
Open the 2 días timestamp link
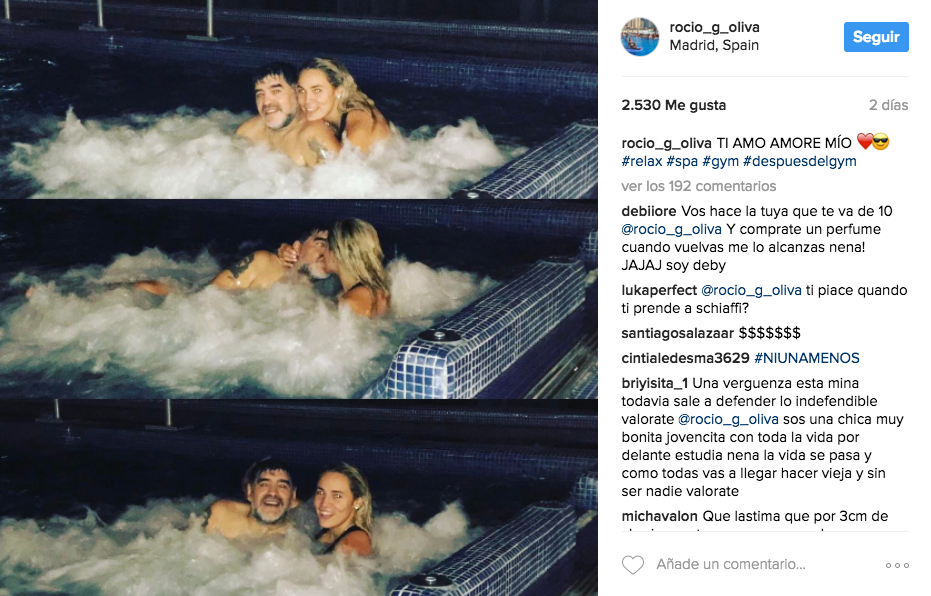[x=888, y=105]
